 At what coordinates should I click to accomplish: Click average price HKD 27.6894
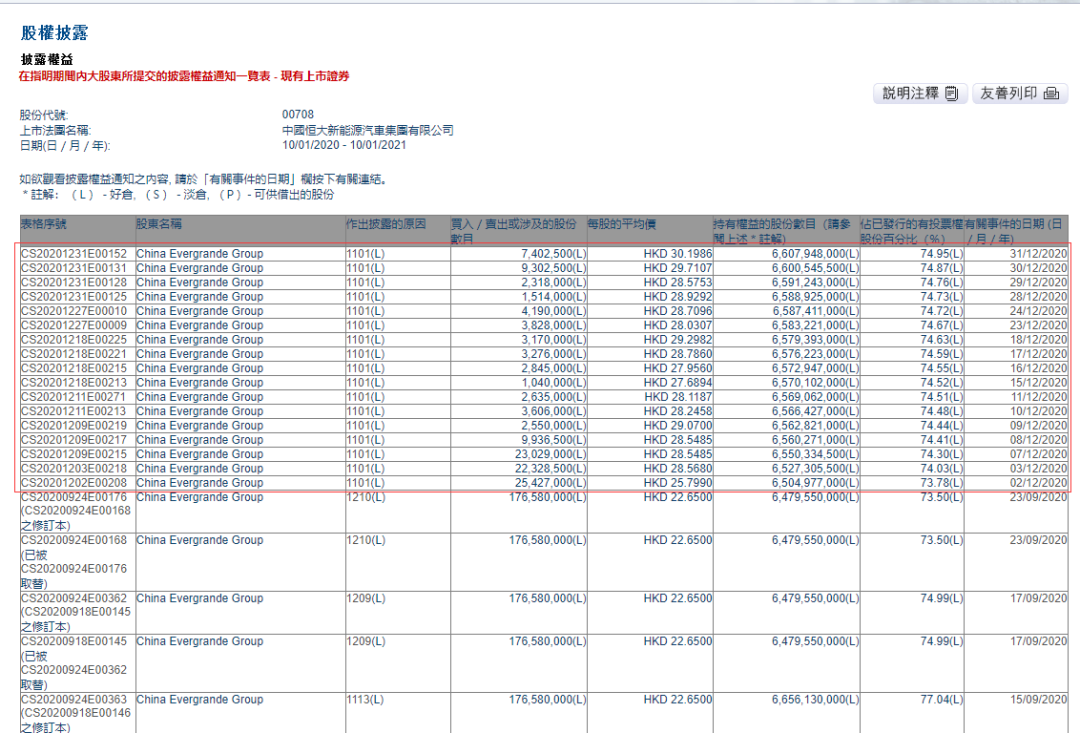point(678,383)
